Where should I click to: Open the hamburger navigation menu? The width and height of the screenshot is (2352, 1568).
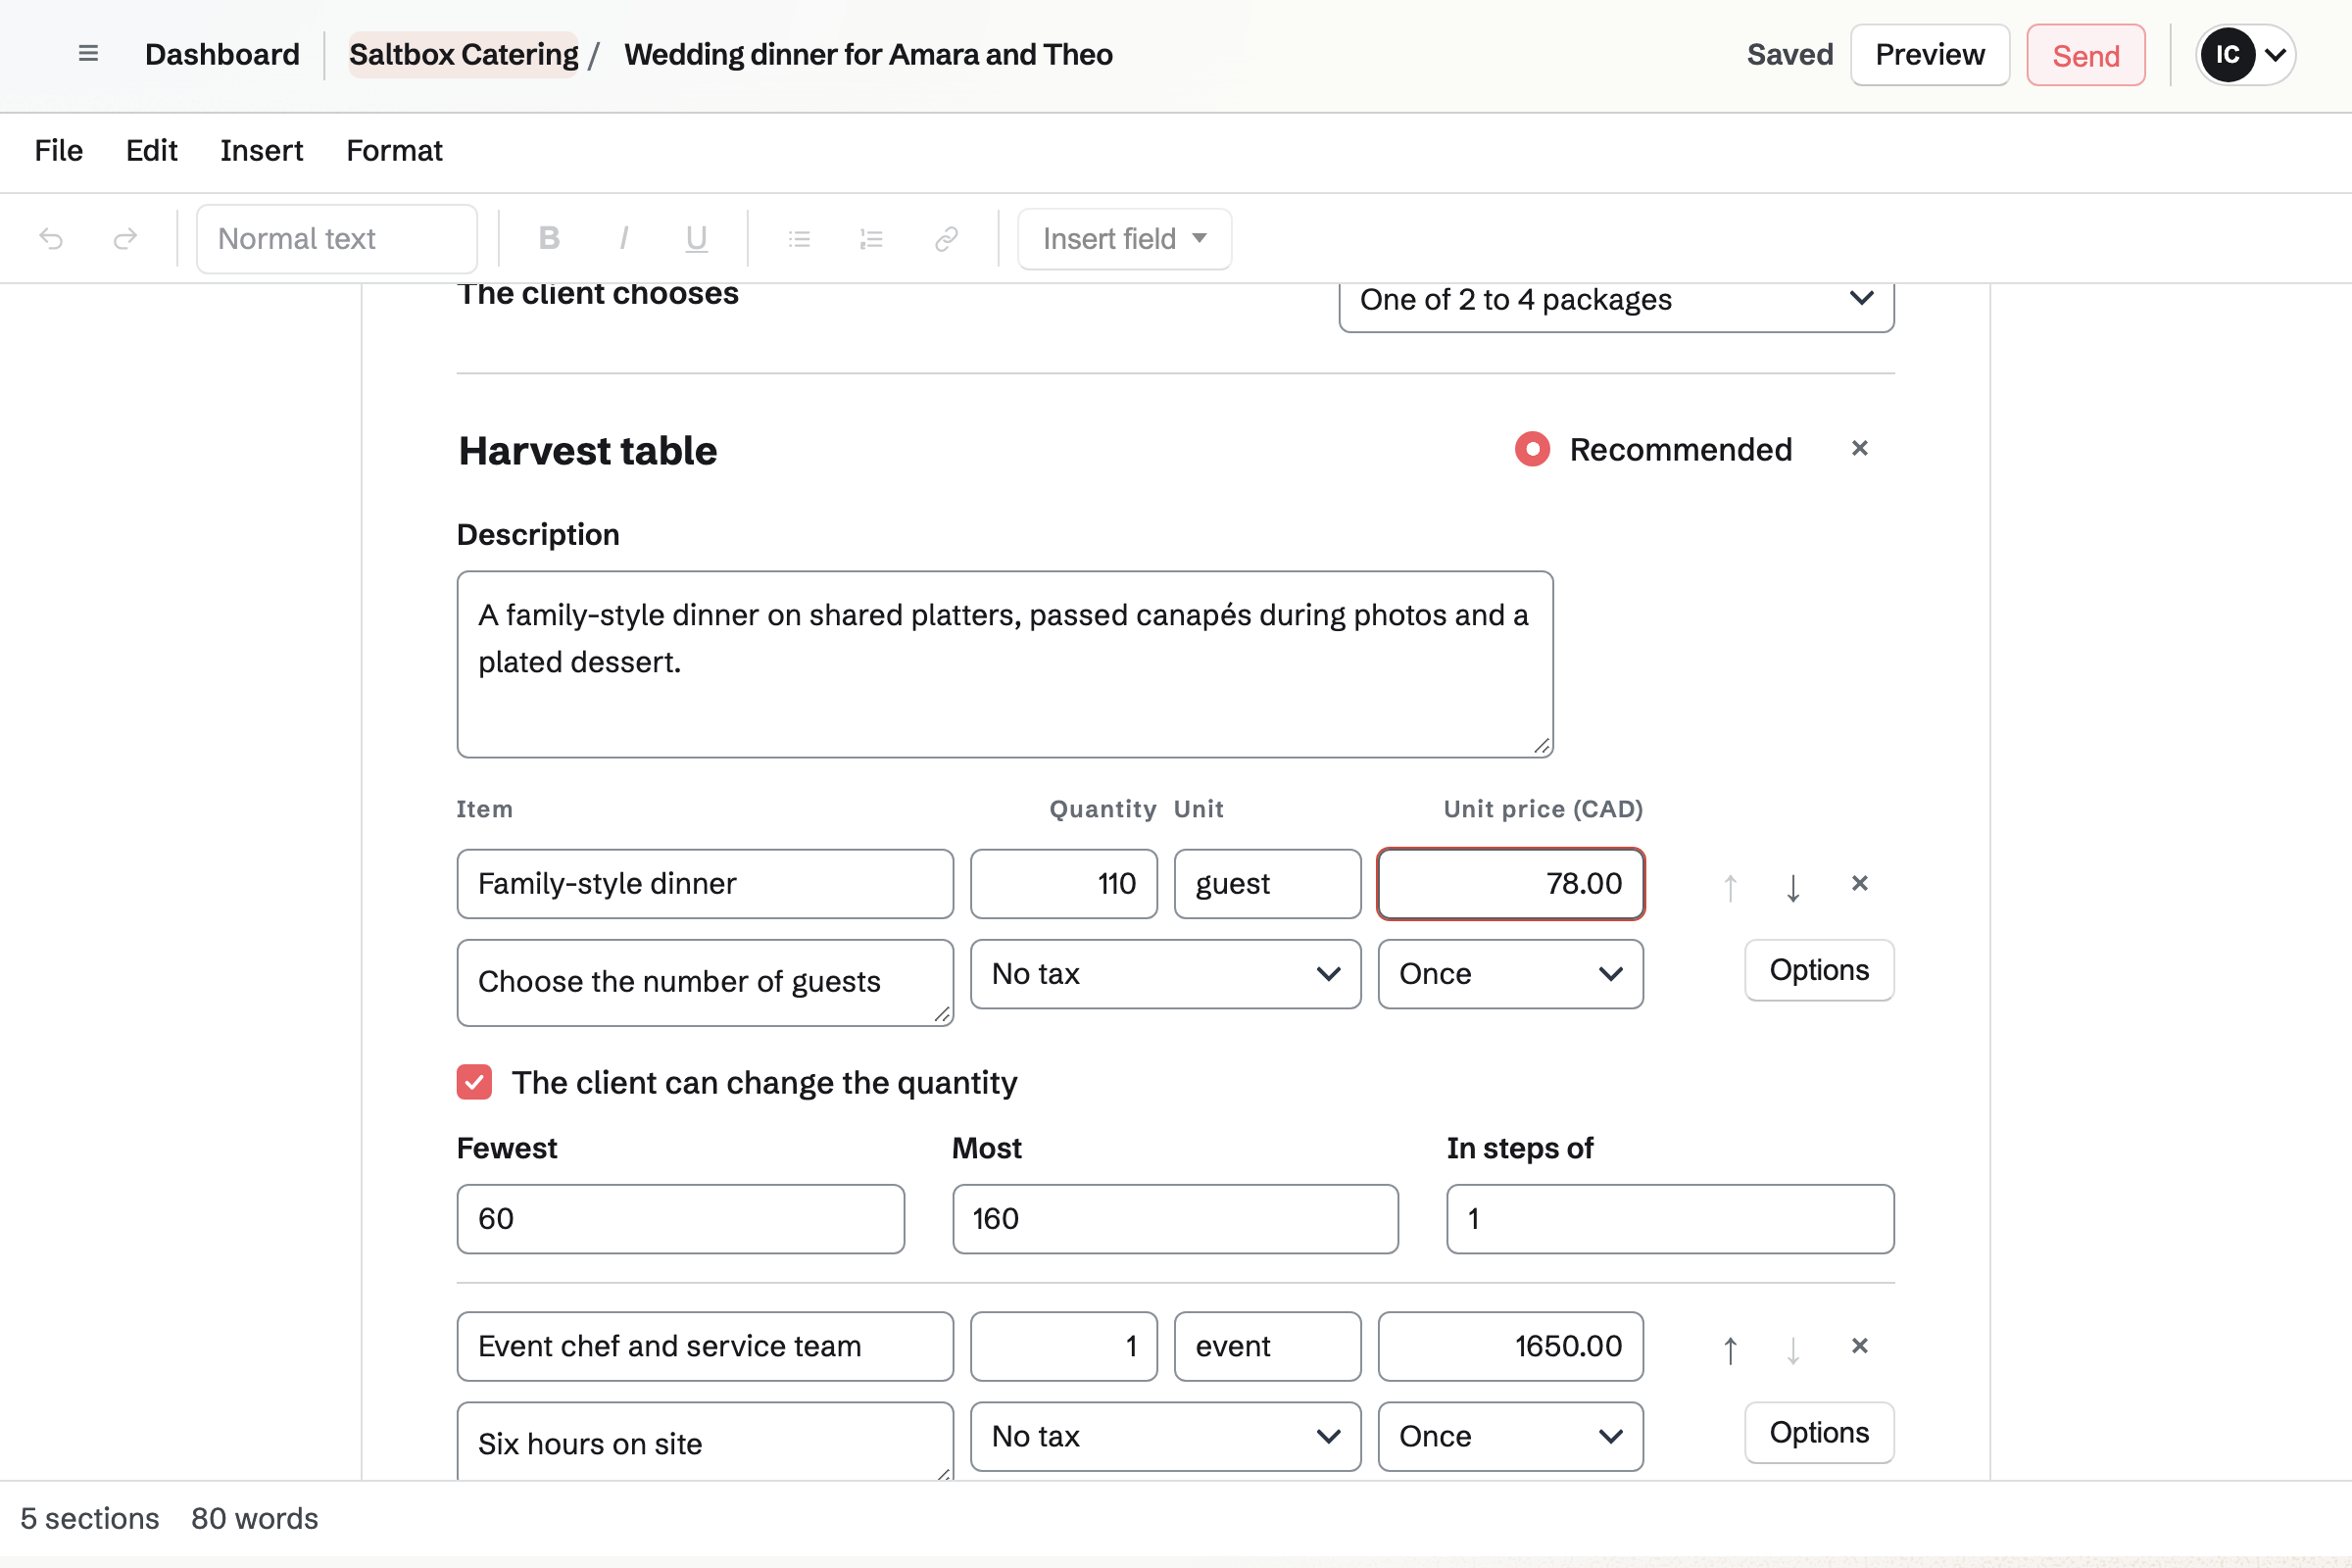pos(88,54)
